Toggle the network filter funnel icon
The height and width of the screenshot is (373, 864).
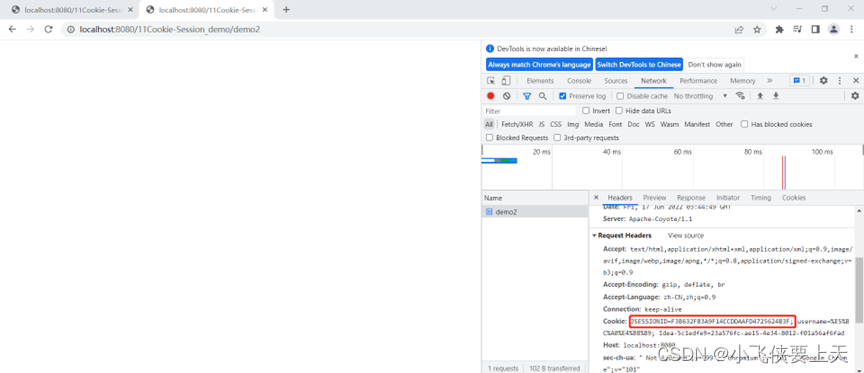pos(527,96)
